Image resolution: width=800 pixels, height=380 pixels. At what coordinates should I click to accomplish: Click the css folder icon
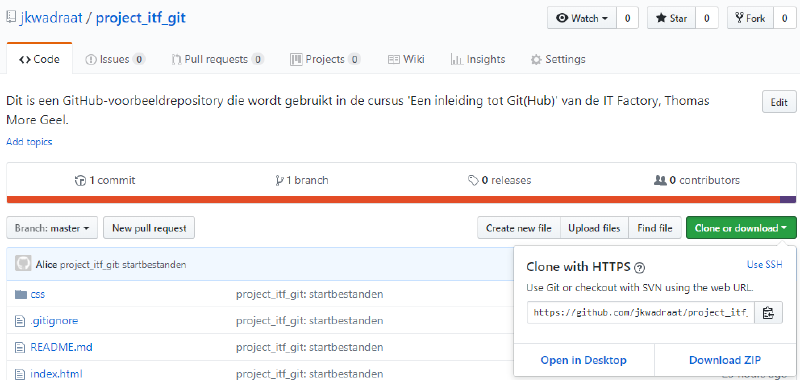[x=20, y=294]
